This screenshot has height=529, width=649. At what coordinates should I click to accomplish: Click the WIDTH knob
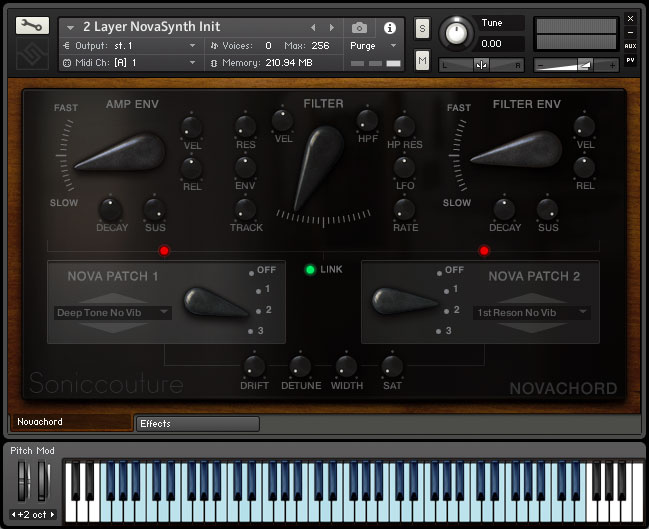[346, 367]
